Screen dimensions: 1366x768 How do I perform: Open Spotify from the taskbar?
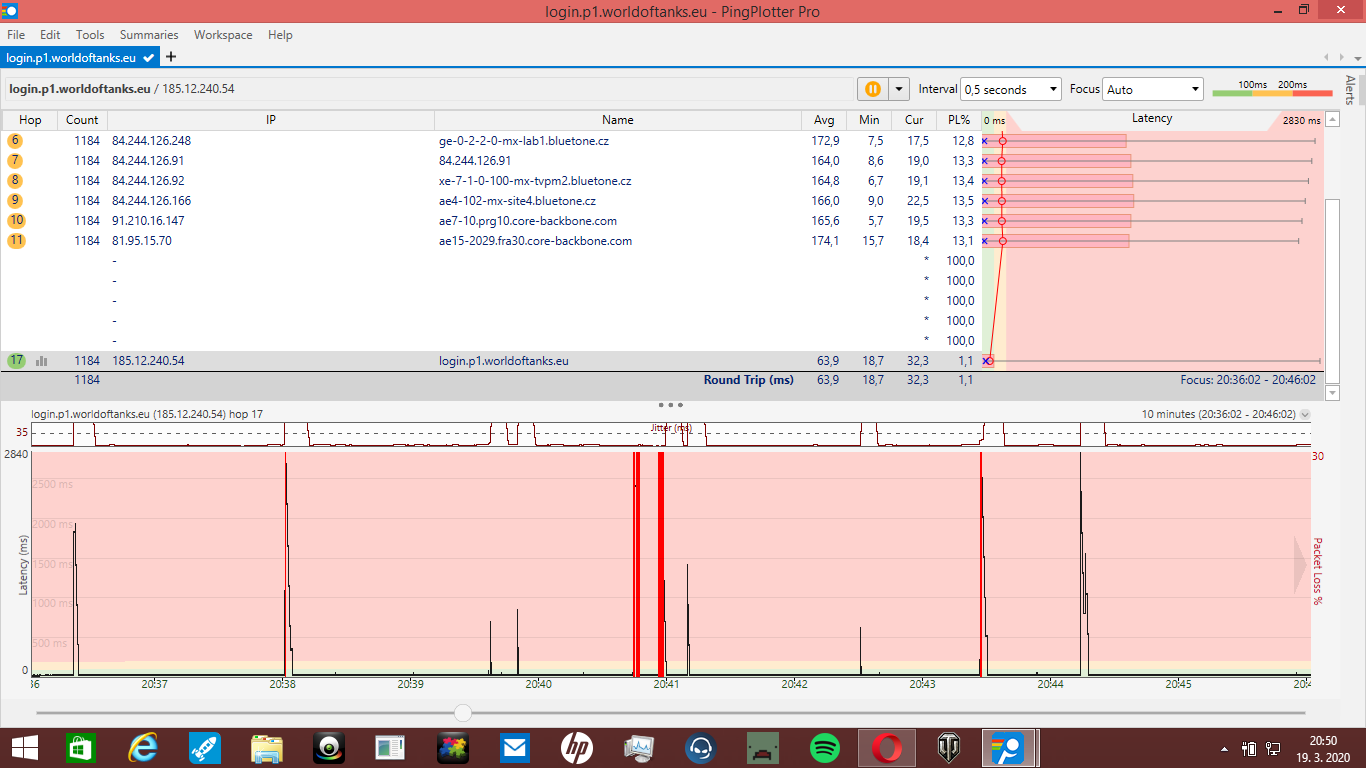[x=824, y=748]
